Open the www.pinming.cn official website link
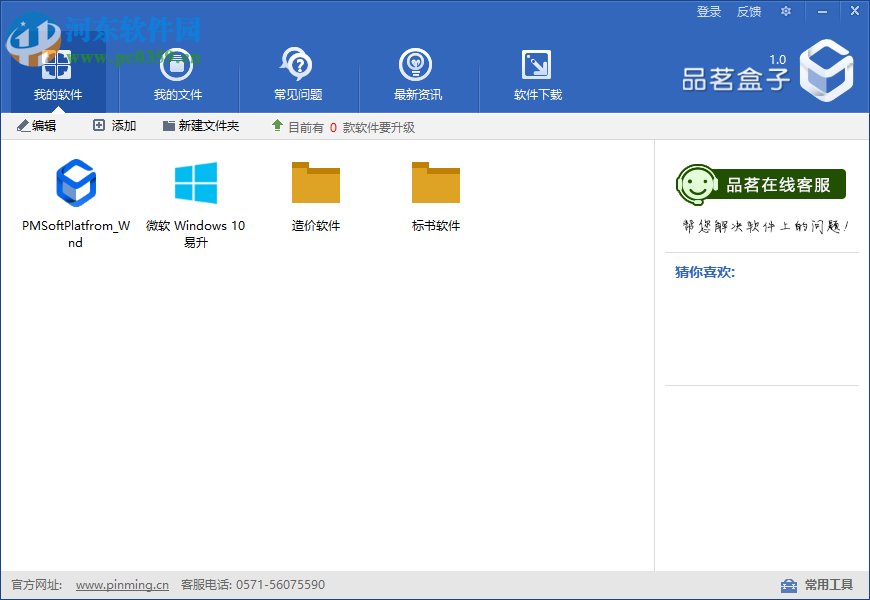 (122, 585)
